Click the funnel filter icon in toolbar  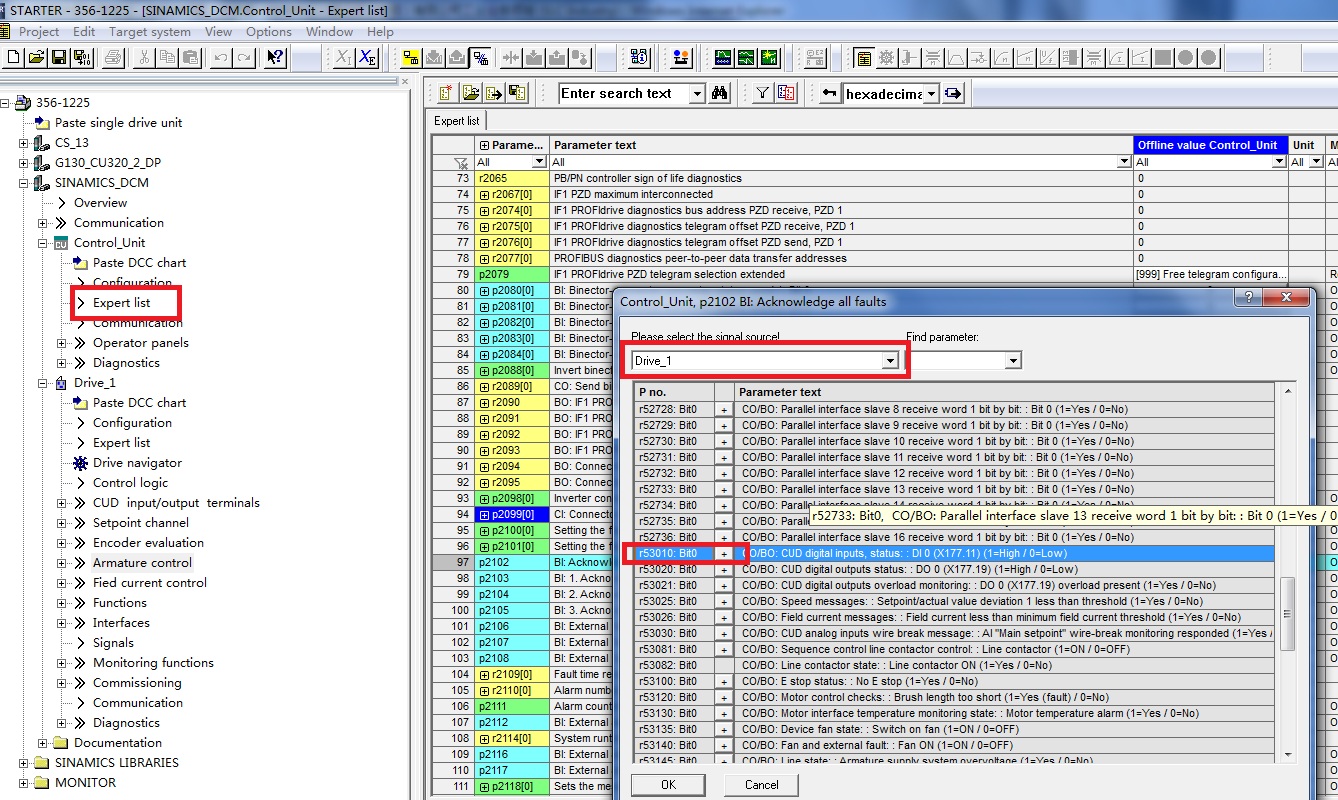[x=762, y=93]
